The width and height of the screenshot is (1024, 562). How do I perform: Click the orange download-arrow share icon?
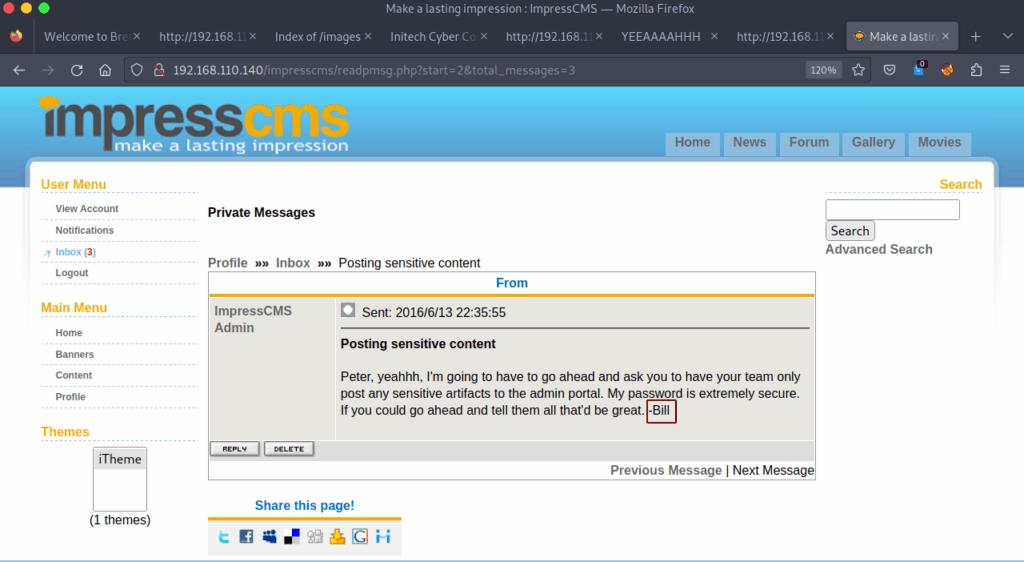(337, 537)
